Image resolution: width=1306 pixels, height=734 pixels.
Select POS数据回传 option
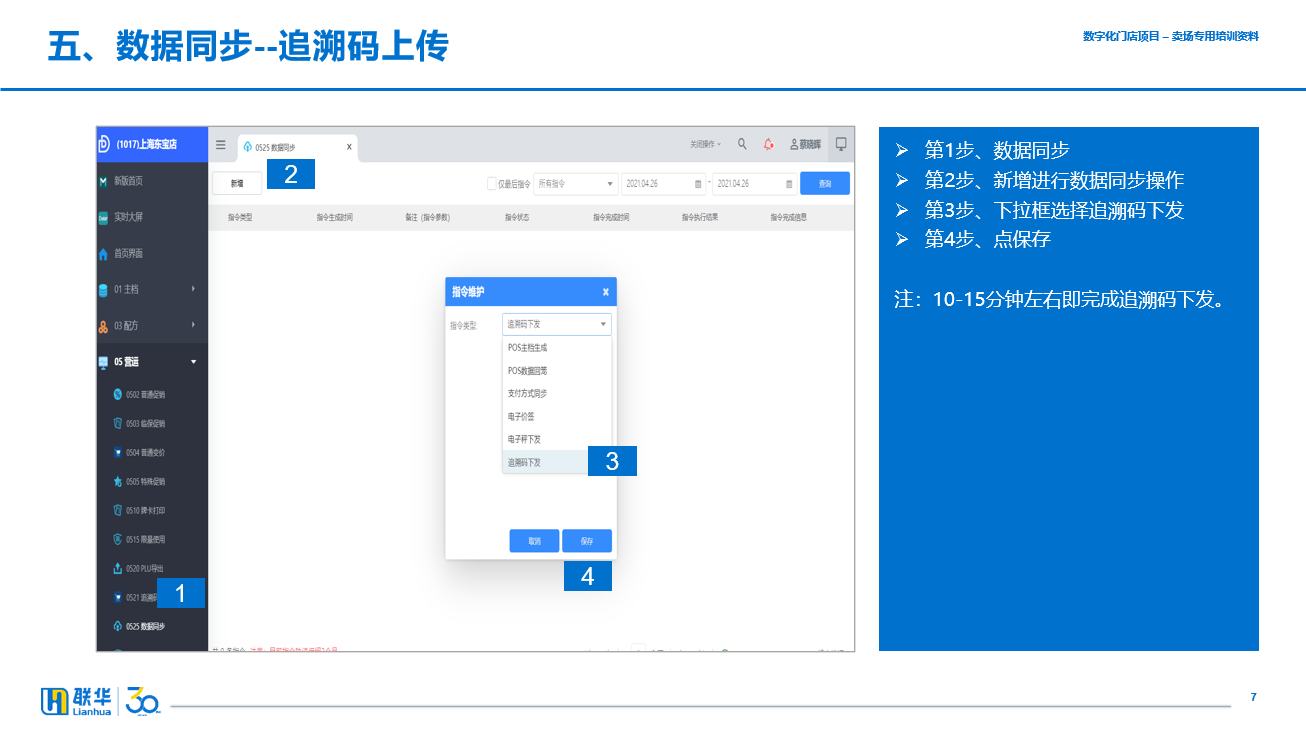[x=557, y=371]
